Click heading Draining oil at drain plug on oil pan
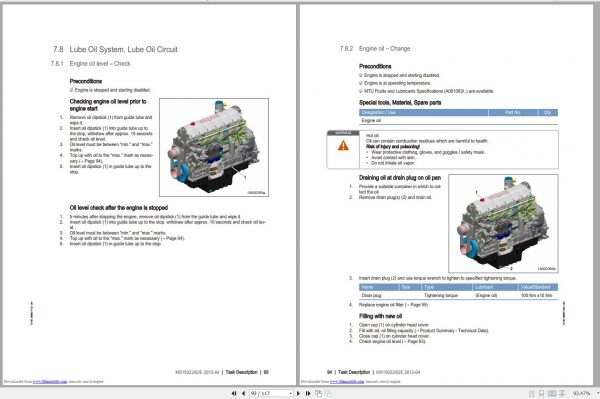This screenshot has height=399, width=600. coord(400,178)
